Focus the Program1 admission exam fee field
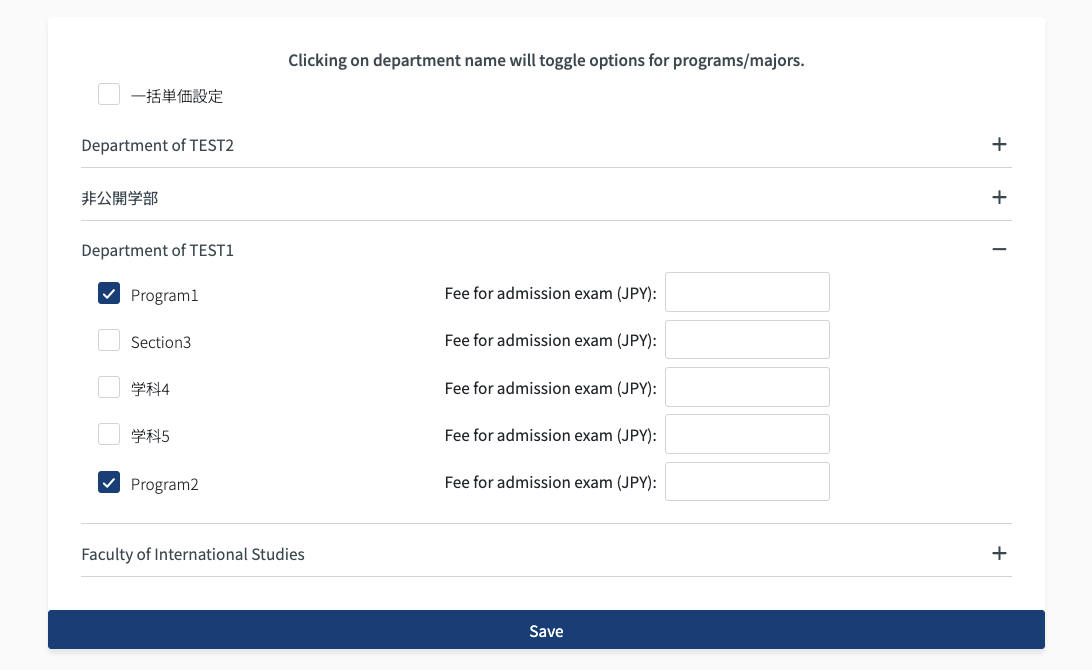 [747, 292]
